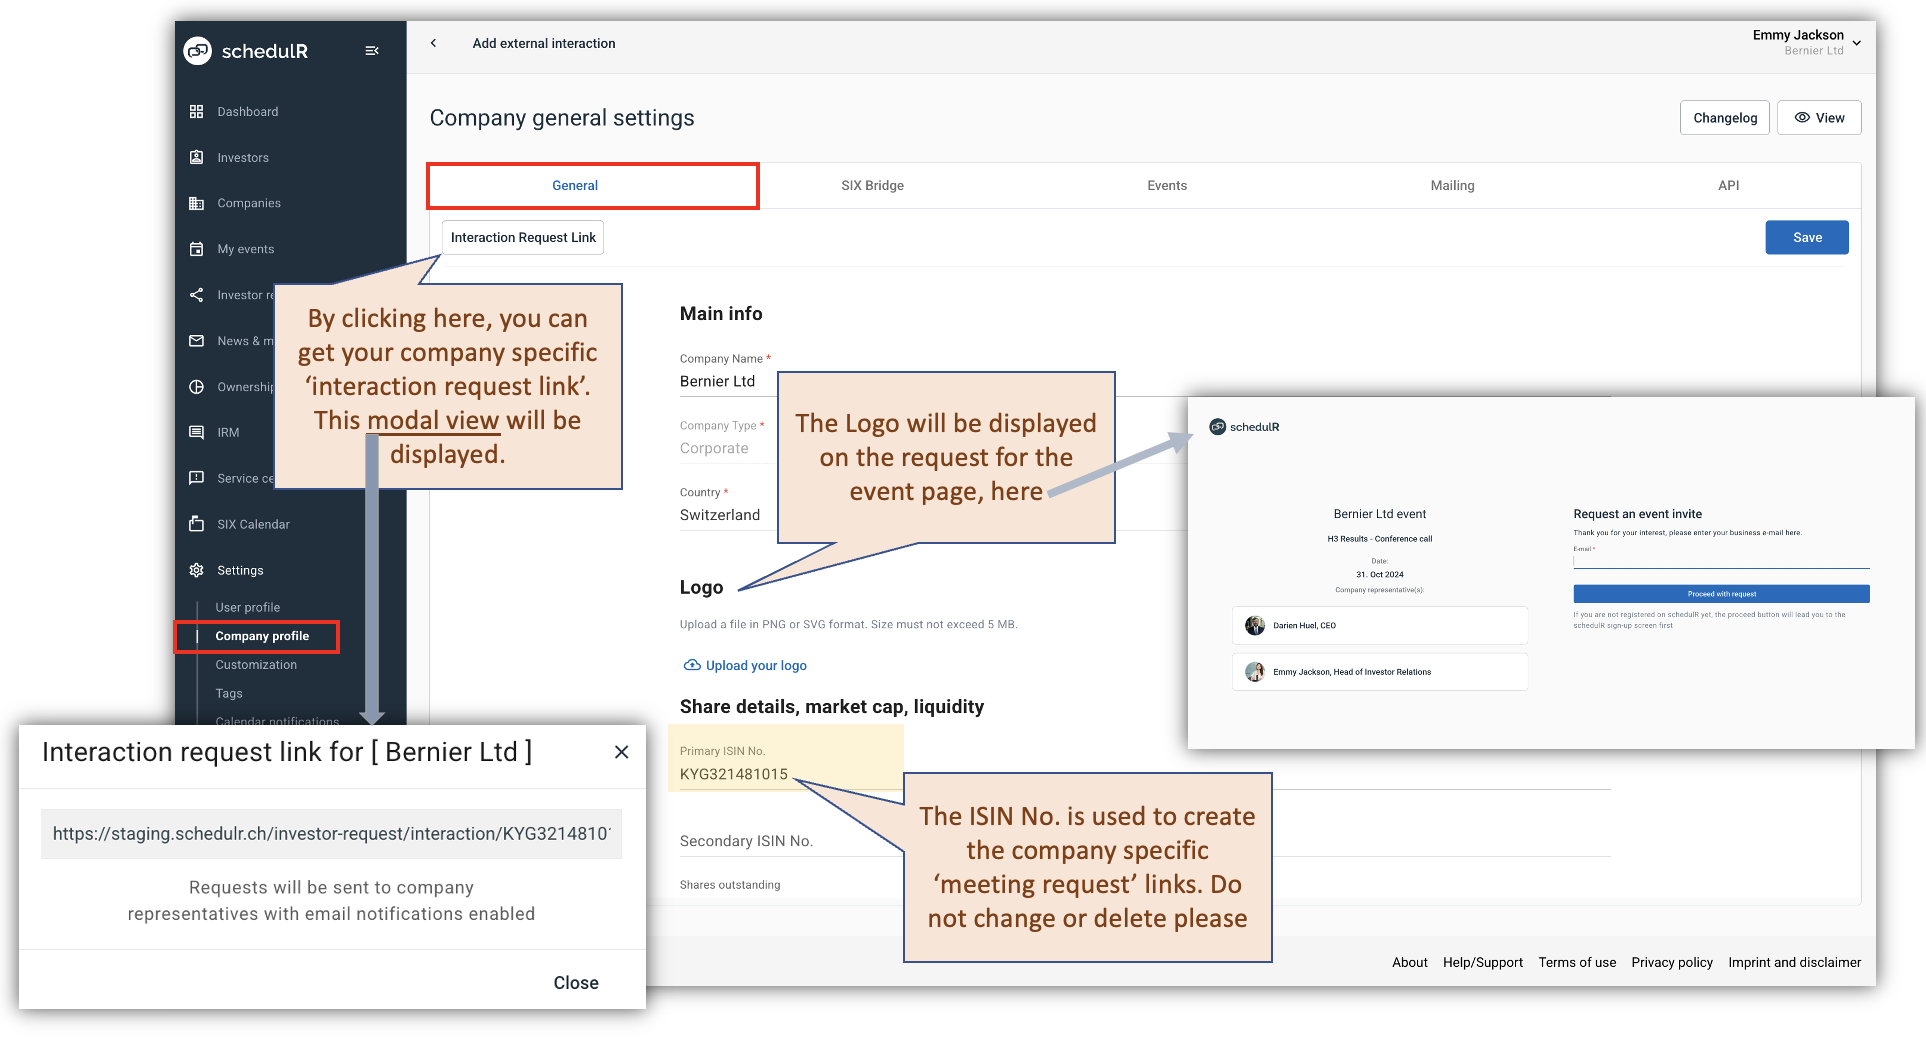
Task: Expand the Emmy Jackson account dropdown
Action: (x=1857, y=43)
